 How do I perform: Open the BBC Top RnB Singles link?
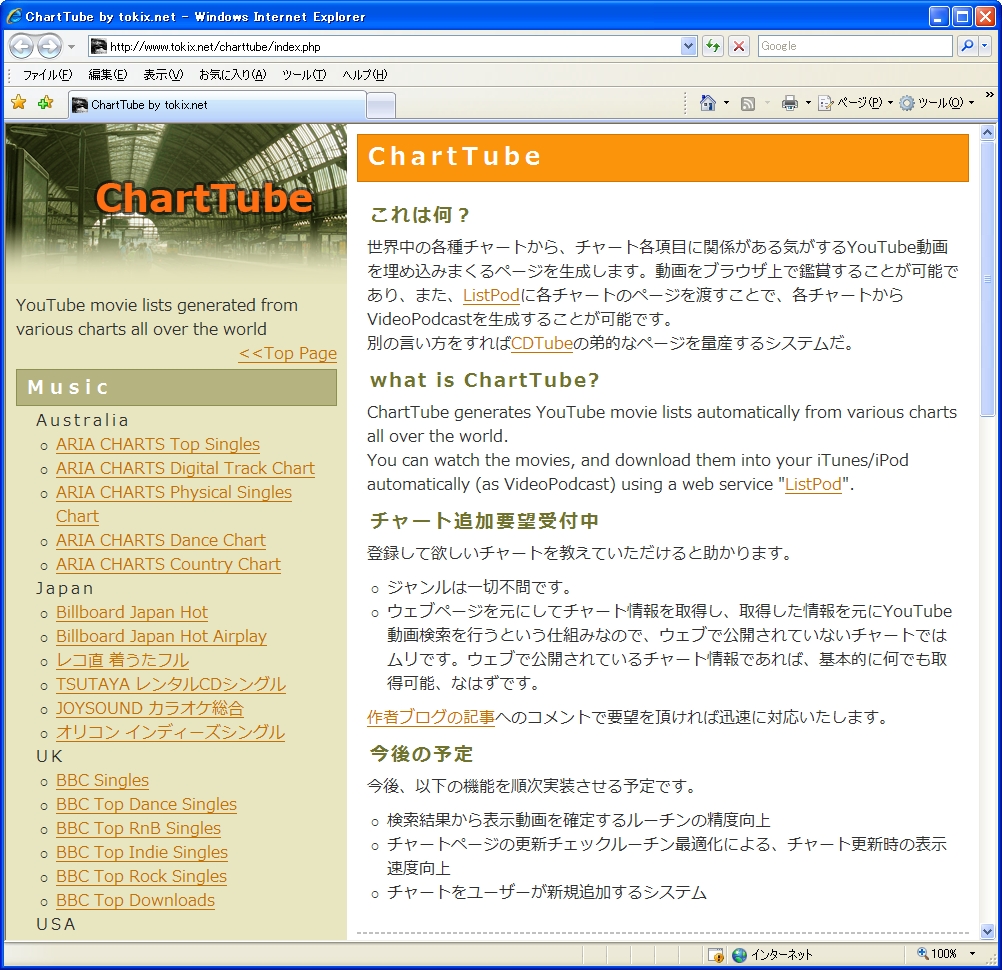coord(139,828)
